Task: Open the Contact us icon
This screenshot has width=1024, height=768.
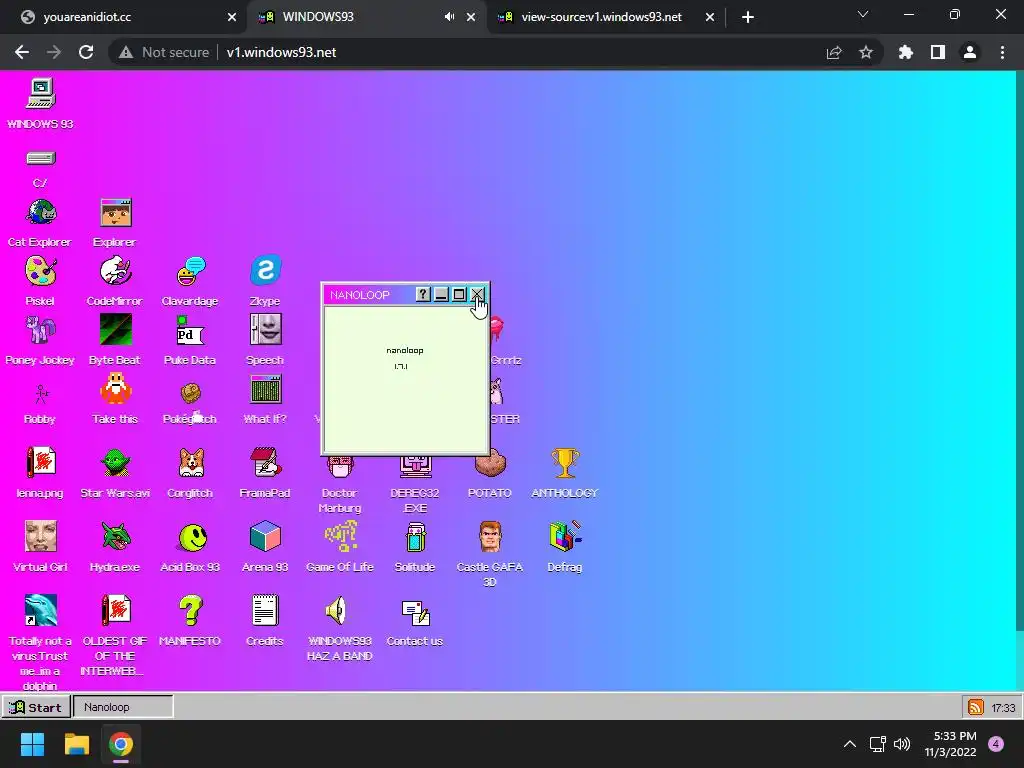Action: [415, 613]
